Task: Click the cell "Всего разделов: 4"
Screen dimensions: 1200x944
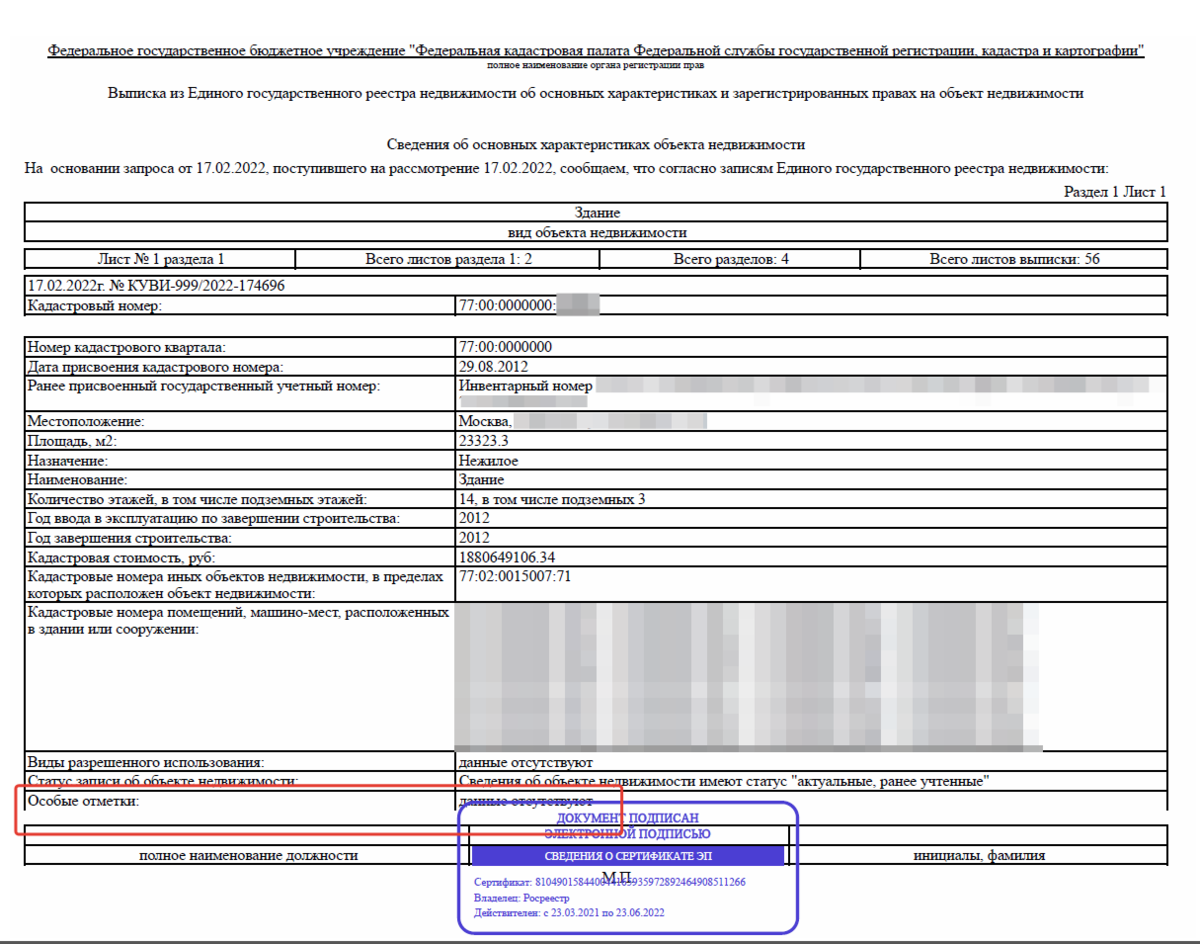Action: pyautogui.click(x=731, y=259)
